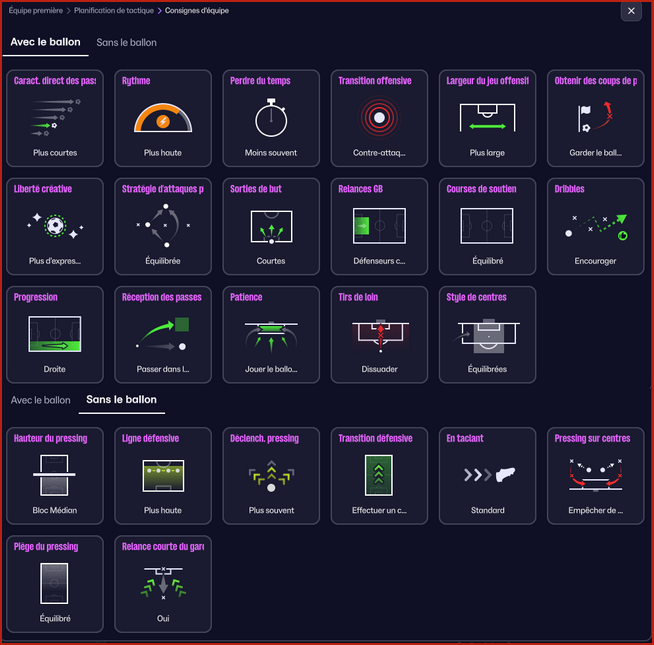The image size is (654, 645).
Task: Click the Piège du pressing card
Action: (x=55, y=584)
